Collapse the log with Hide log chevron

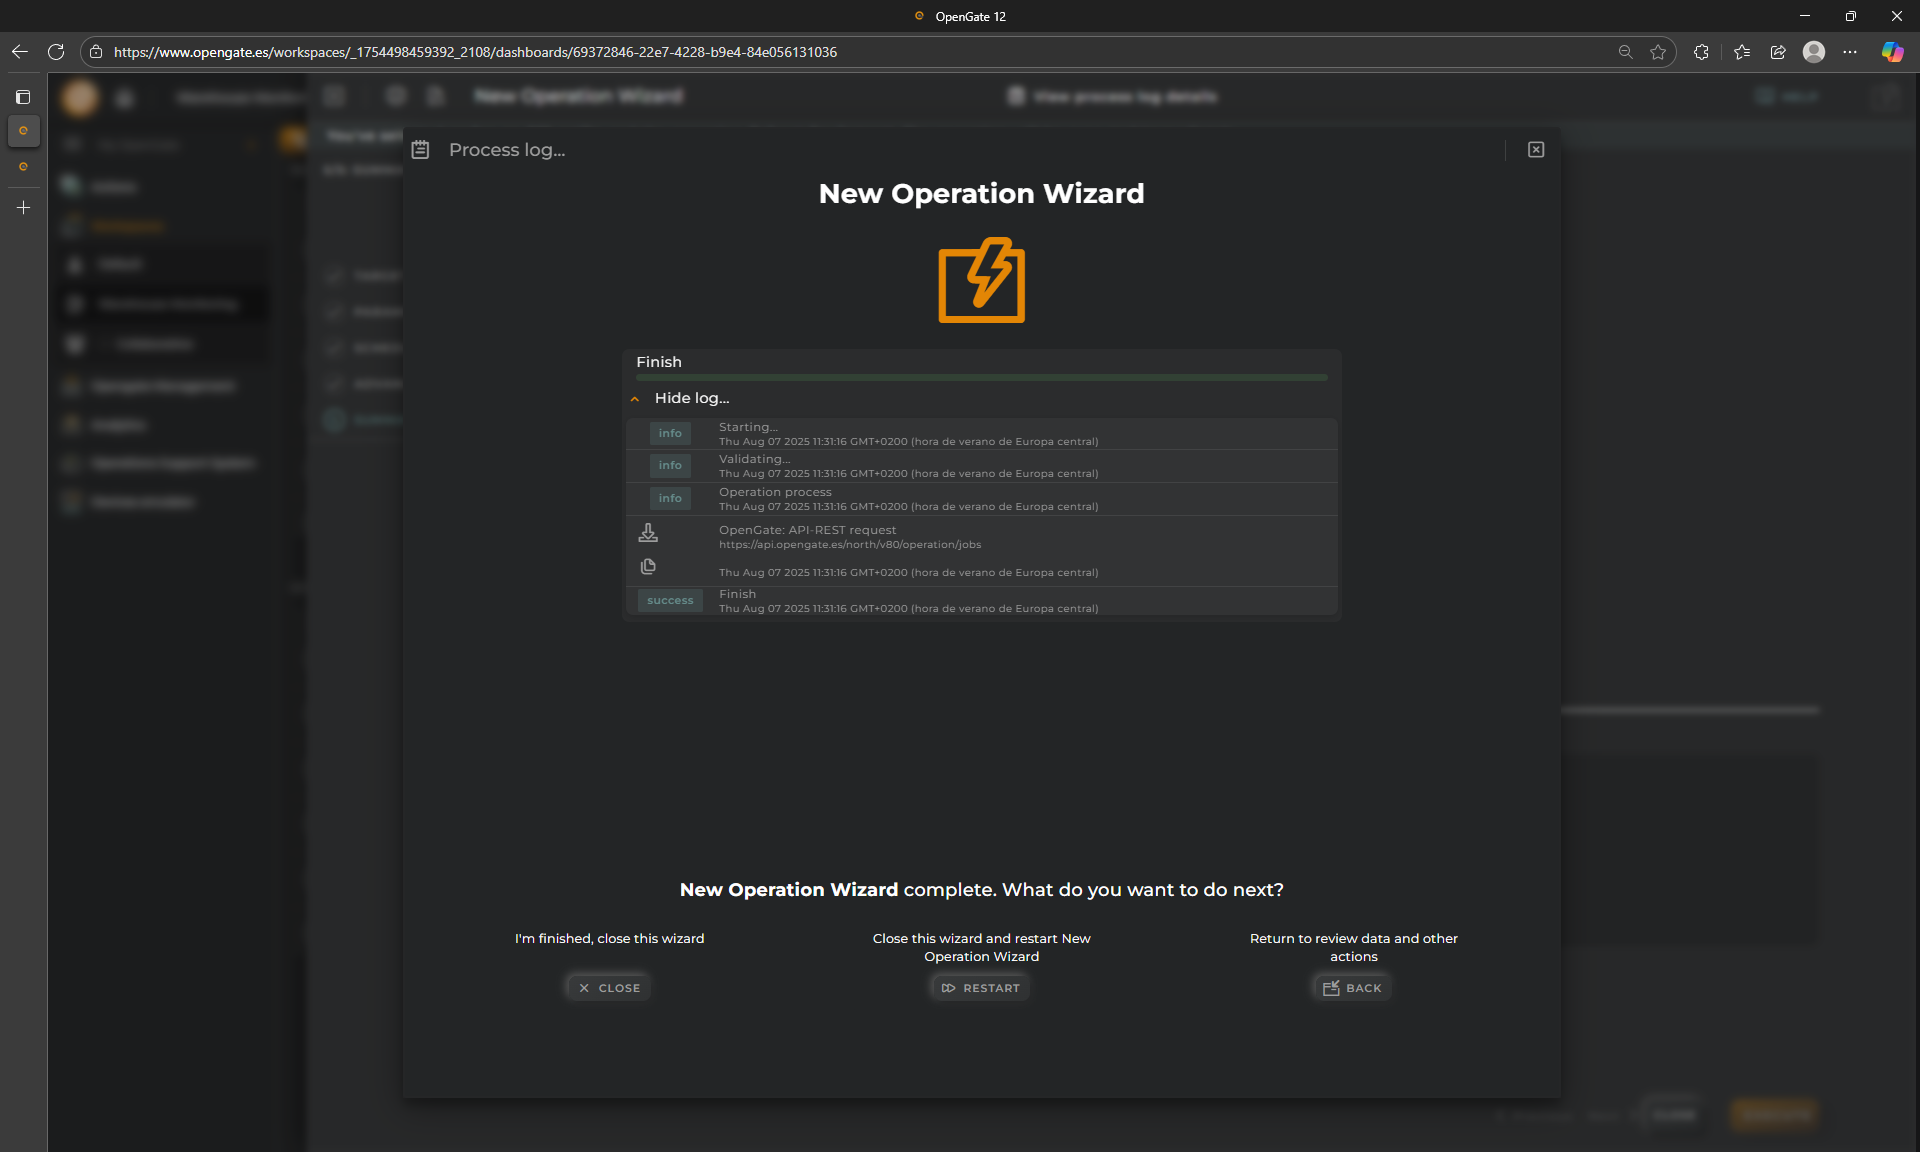[x=635, y=399]
